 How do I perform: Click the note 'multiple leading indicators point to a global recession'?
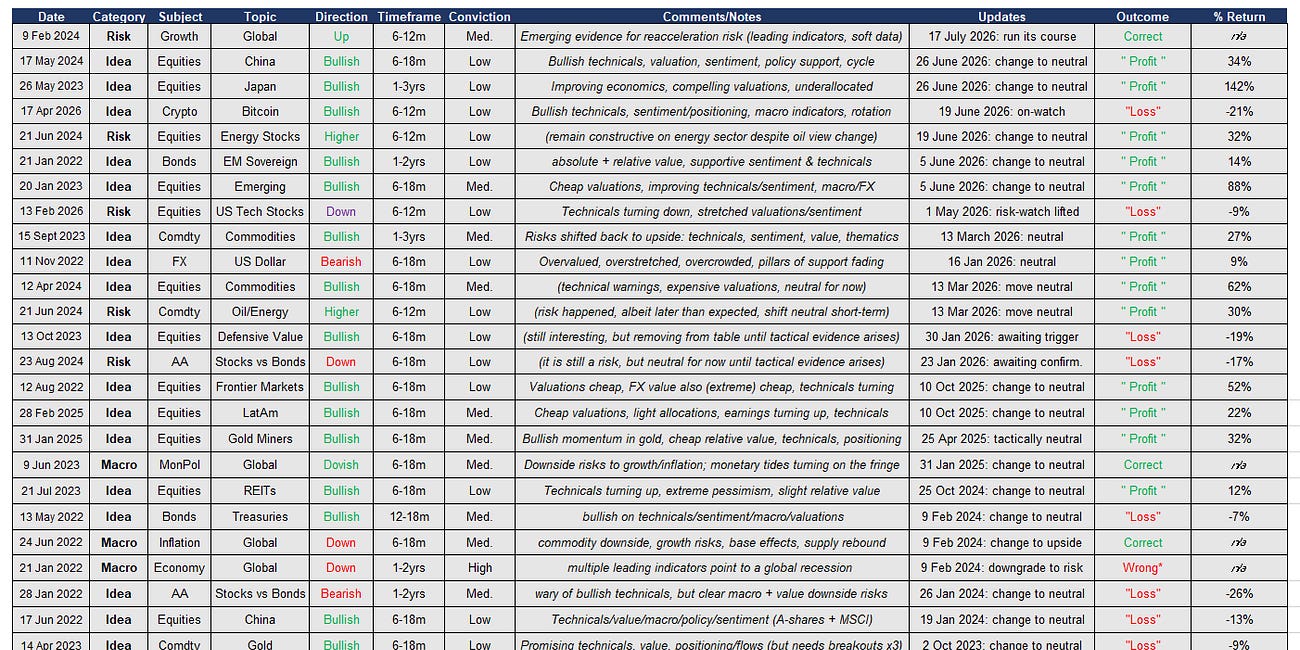712,567
